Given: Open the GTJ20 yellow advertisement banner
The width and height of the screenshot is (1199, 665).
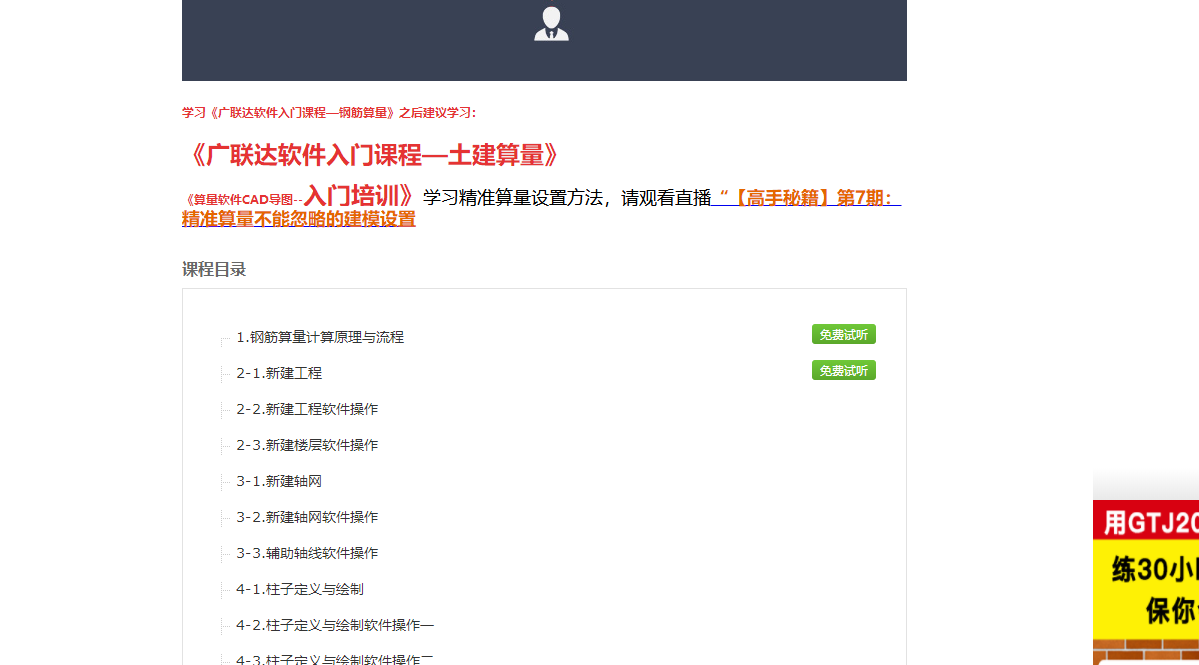Looking at the screenshot, I should pyautogui.click(x=1145, y=582).
